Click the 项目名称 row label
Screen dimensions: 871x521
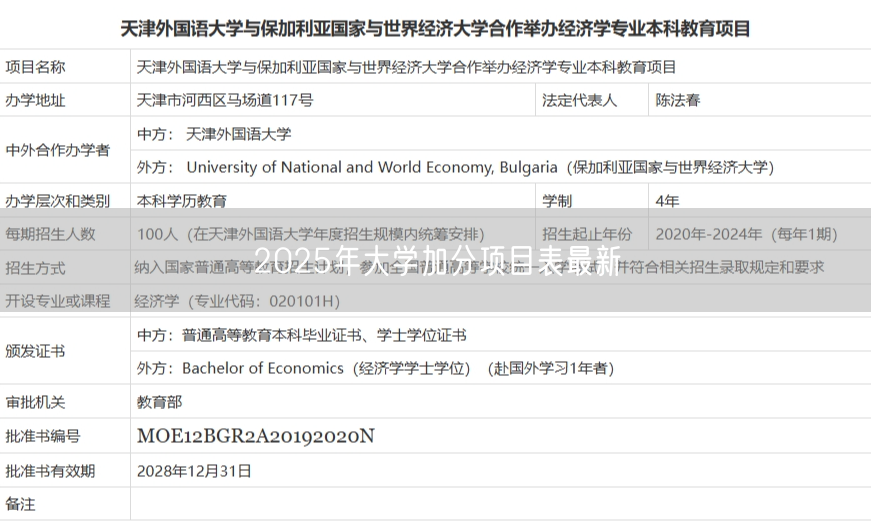[x=36, y=67]
